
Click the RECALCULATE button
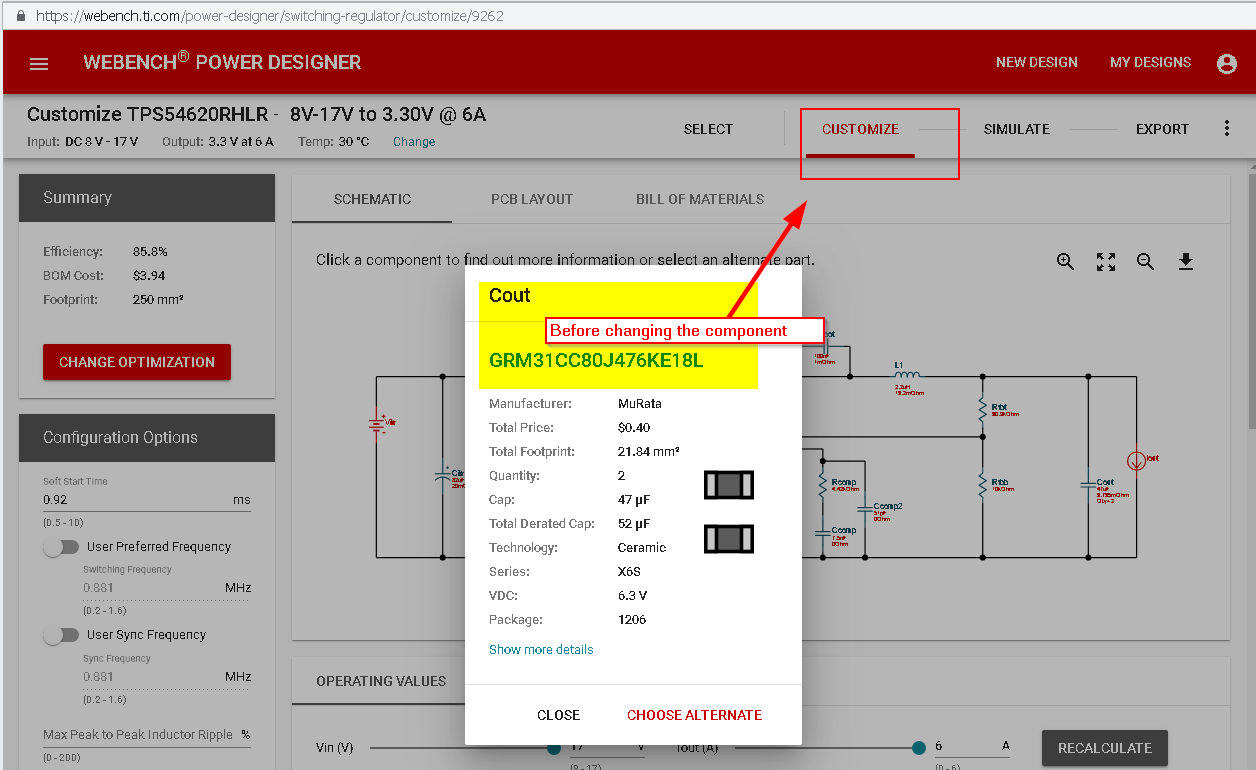point(1105,748)
